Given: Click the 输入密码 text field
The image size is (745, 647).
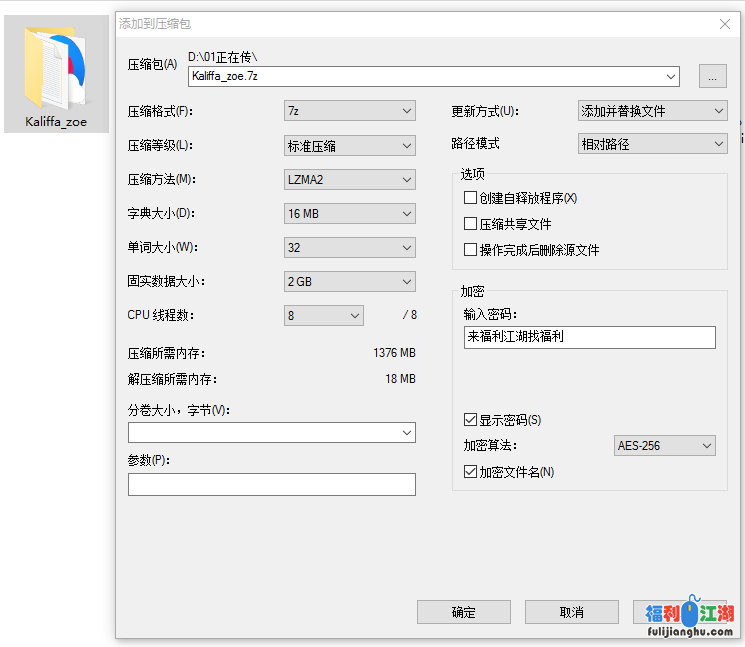Looking at the screenshot, I should [x=589, y=338].
